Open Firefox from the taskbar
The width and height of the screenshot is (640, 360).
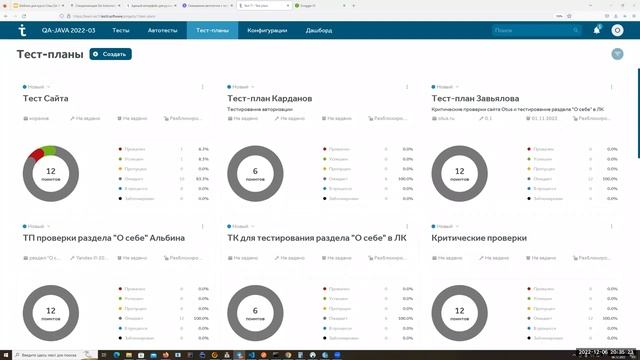166,355
